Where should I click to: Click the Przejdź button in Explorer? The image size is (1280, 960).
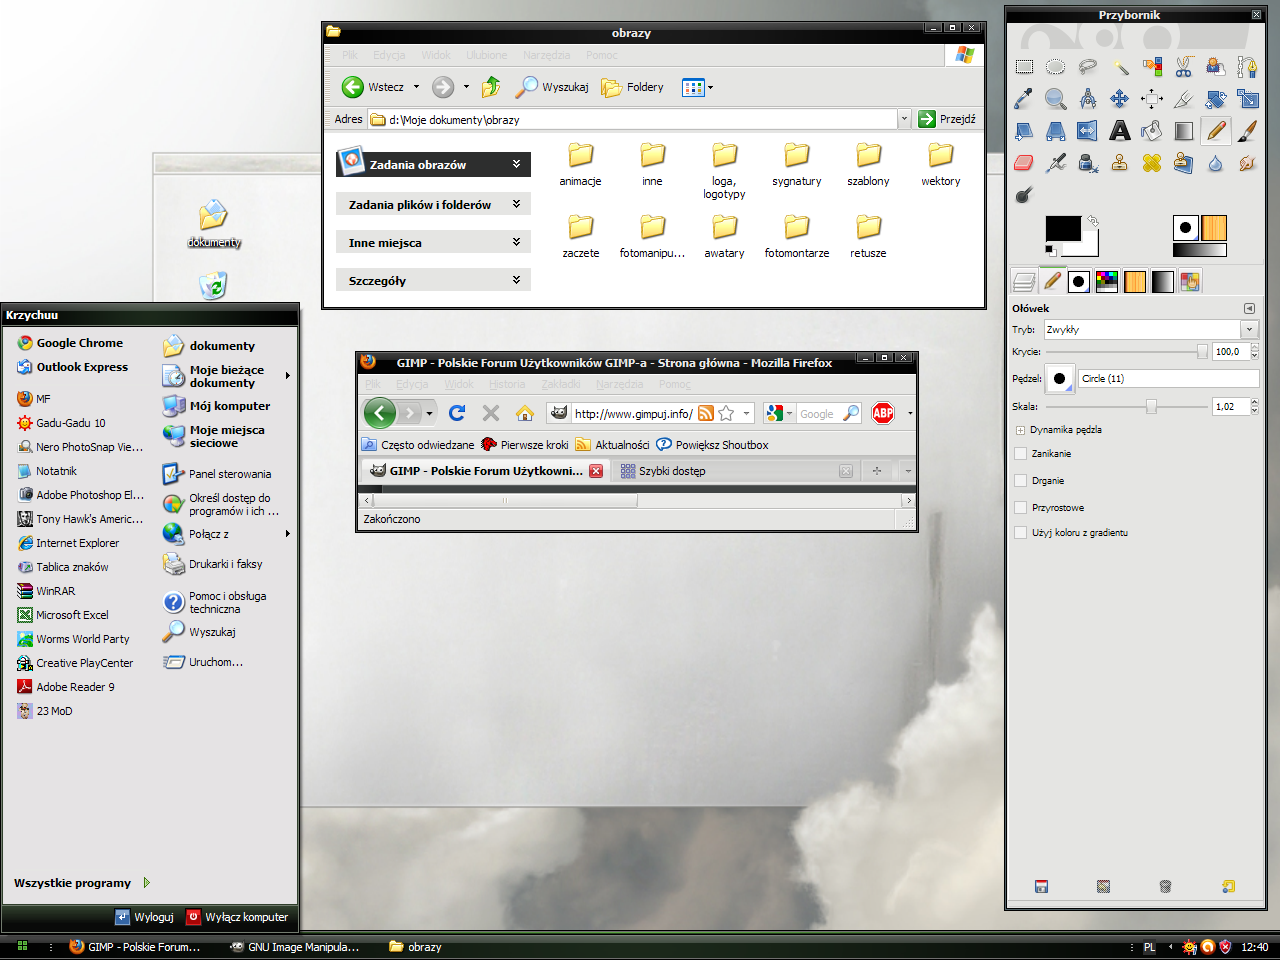[946, 119]
